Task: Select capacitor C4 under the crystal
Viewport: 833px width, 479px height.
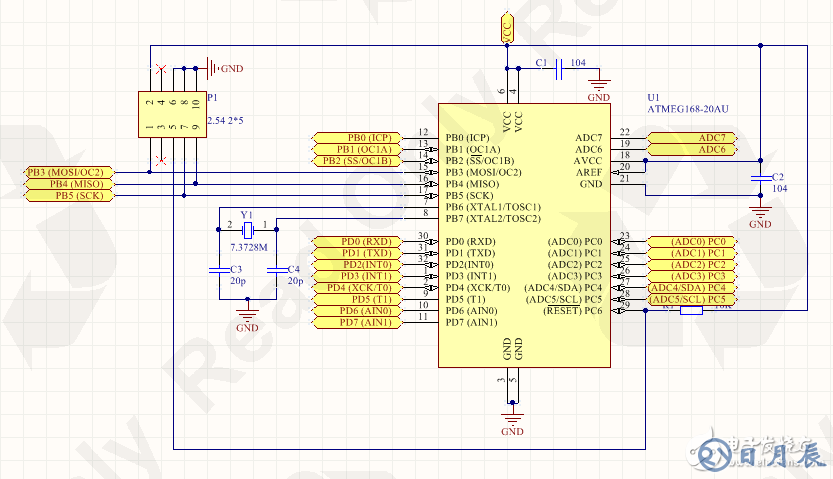Action: coord(275,270)
